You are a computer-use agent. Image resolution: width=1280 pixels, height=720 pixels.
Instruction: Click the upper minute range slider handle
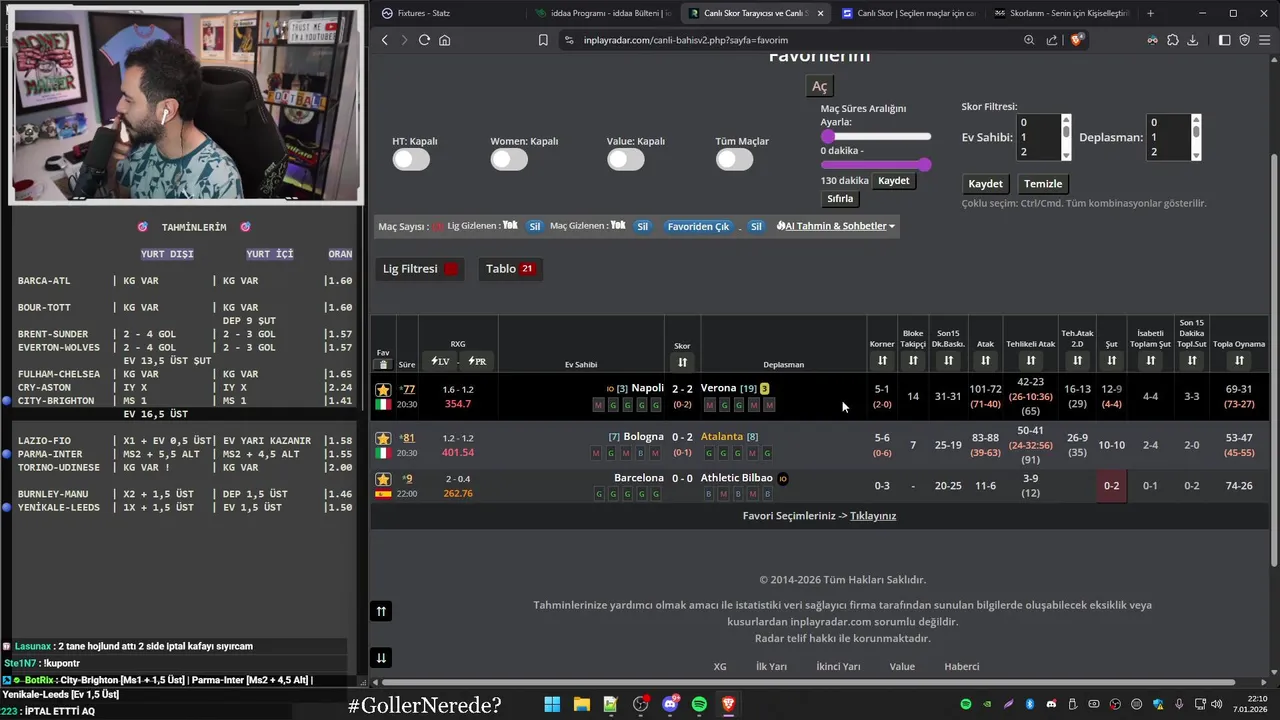pyautogui.click(x=828, y=136)
